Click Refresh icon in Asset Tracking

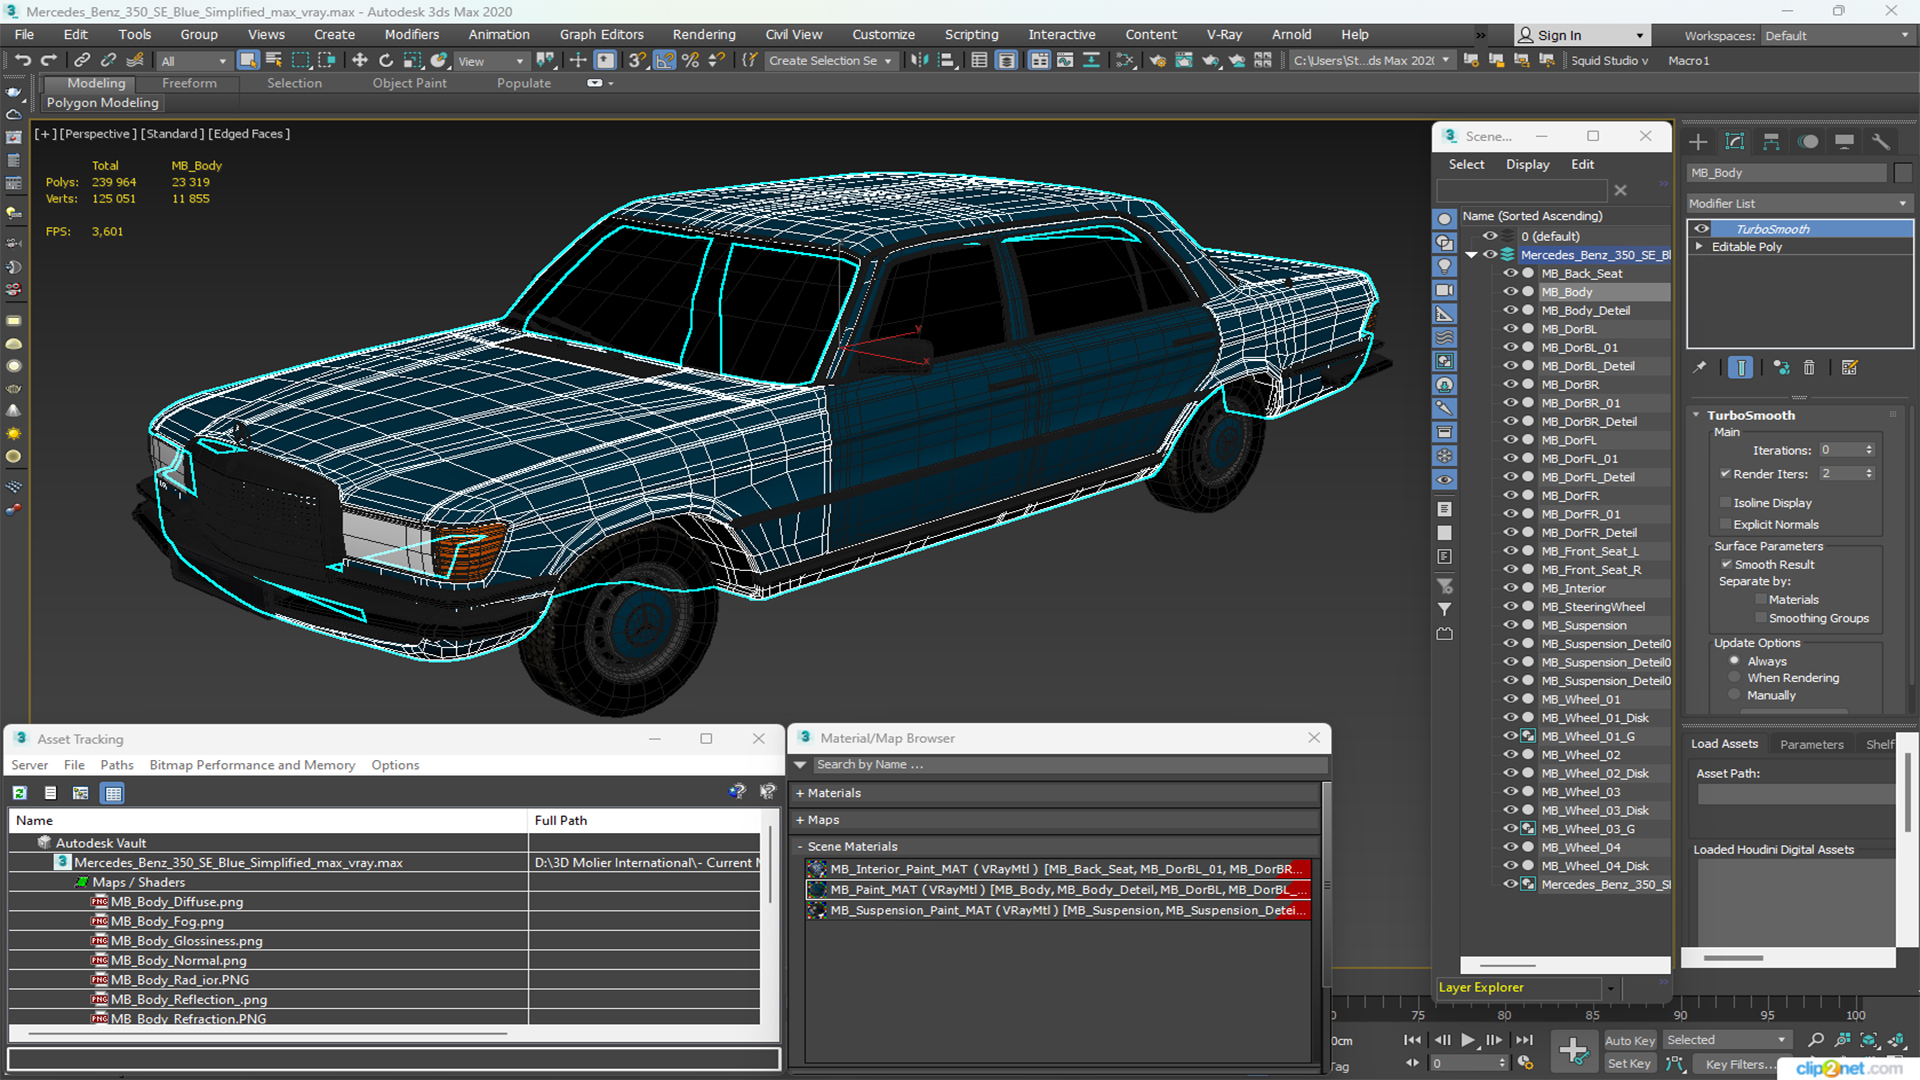point(19,793)
